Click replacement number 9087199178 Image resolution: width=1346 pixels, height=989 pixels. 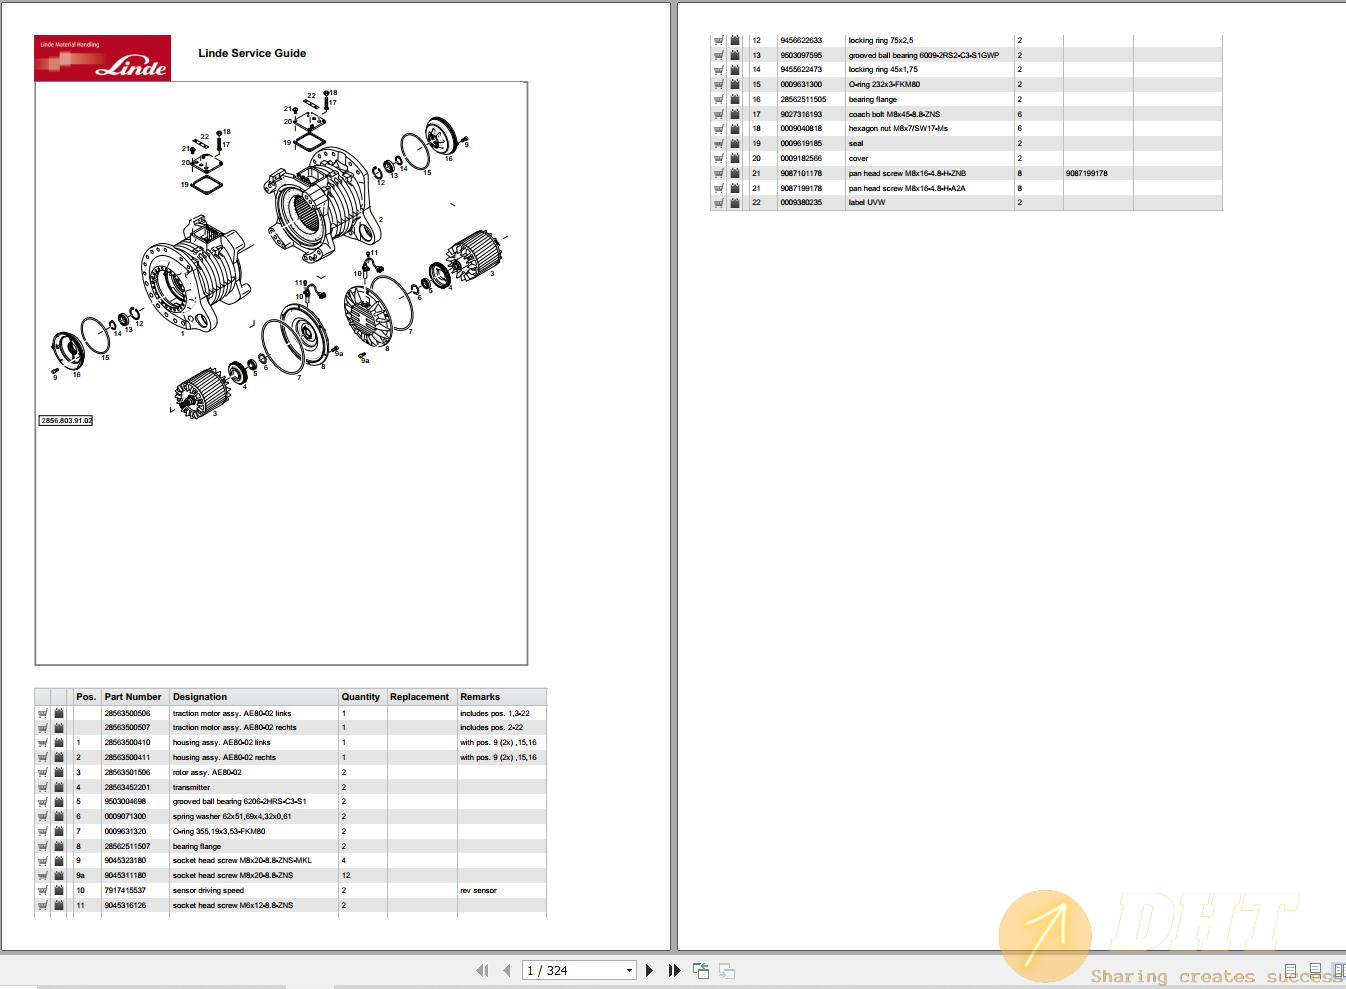(x=1087, y=173)
